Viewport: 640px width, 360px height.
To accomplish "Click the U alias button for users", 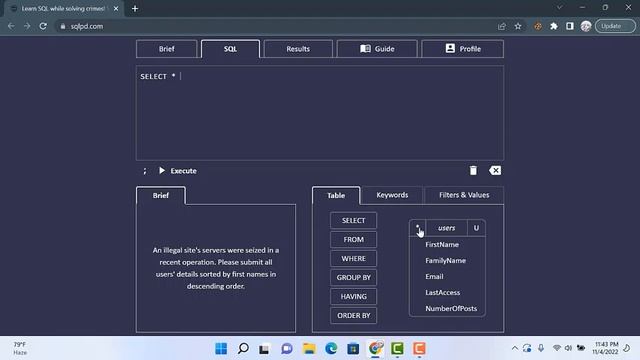I will (476, 228).
